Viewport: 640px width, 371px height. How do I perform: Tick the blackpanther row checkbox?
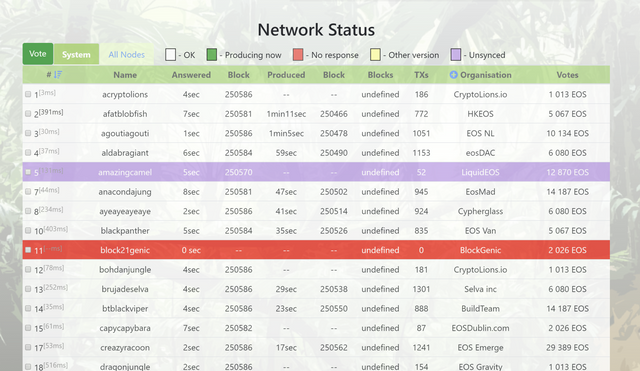click(x=28, y=231)
